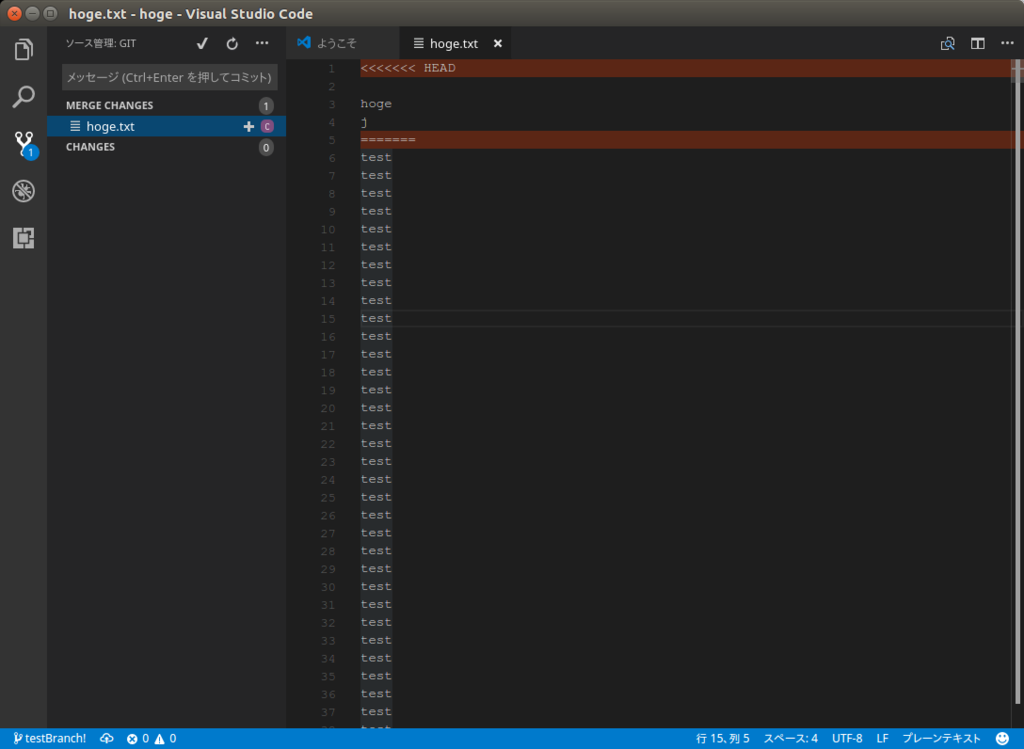This screenshot has height=749, width=1024.
Task: Switch to the ようこそ tab
Action: coord(342,43)
